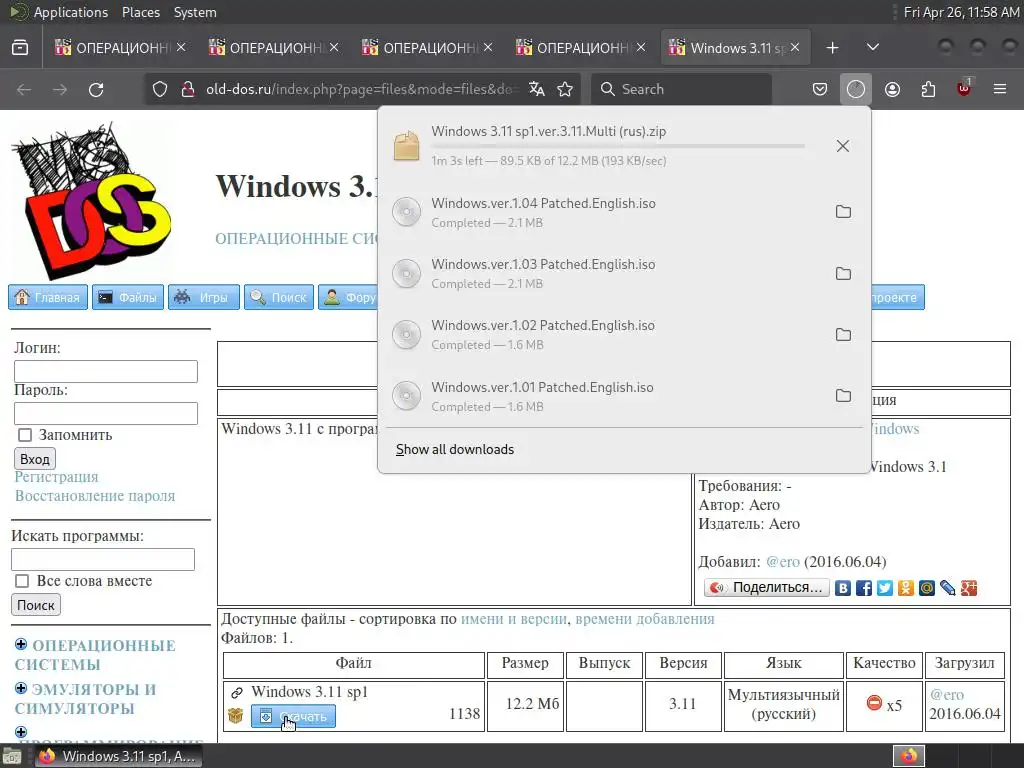The image size is (1024, 768).
Task: Open the Регистрация link
Action: [56, 477]
